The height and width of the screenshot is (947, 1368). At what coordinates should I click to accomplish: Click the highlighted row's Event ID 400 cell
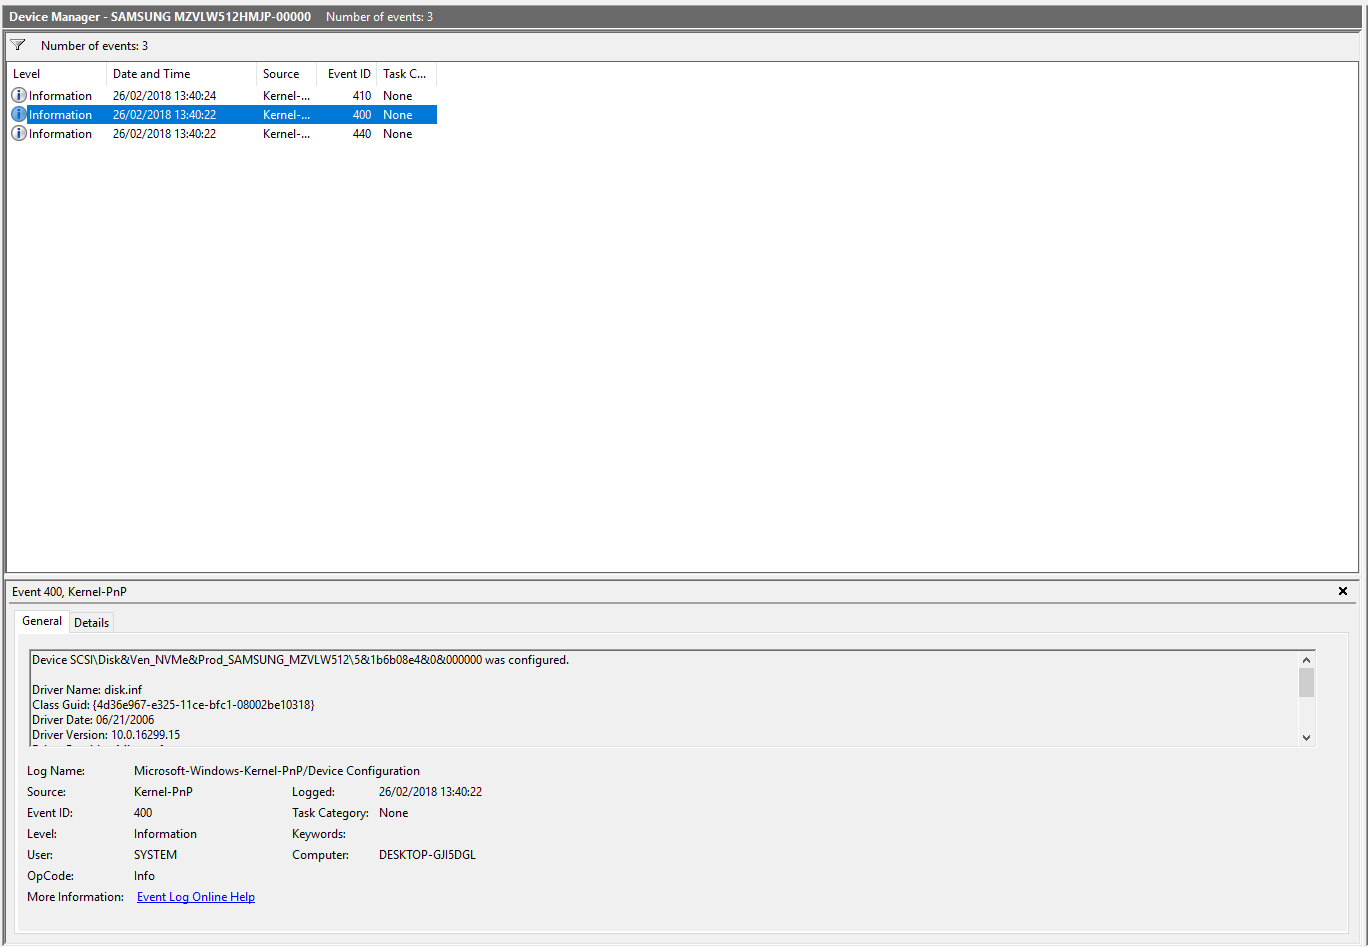[361, 115]
